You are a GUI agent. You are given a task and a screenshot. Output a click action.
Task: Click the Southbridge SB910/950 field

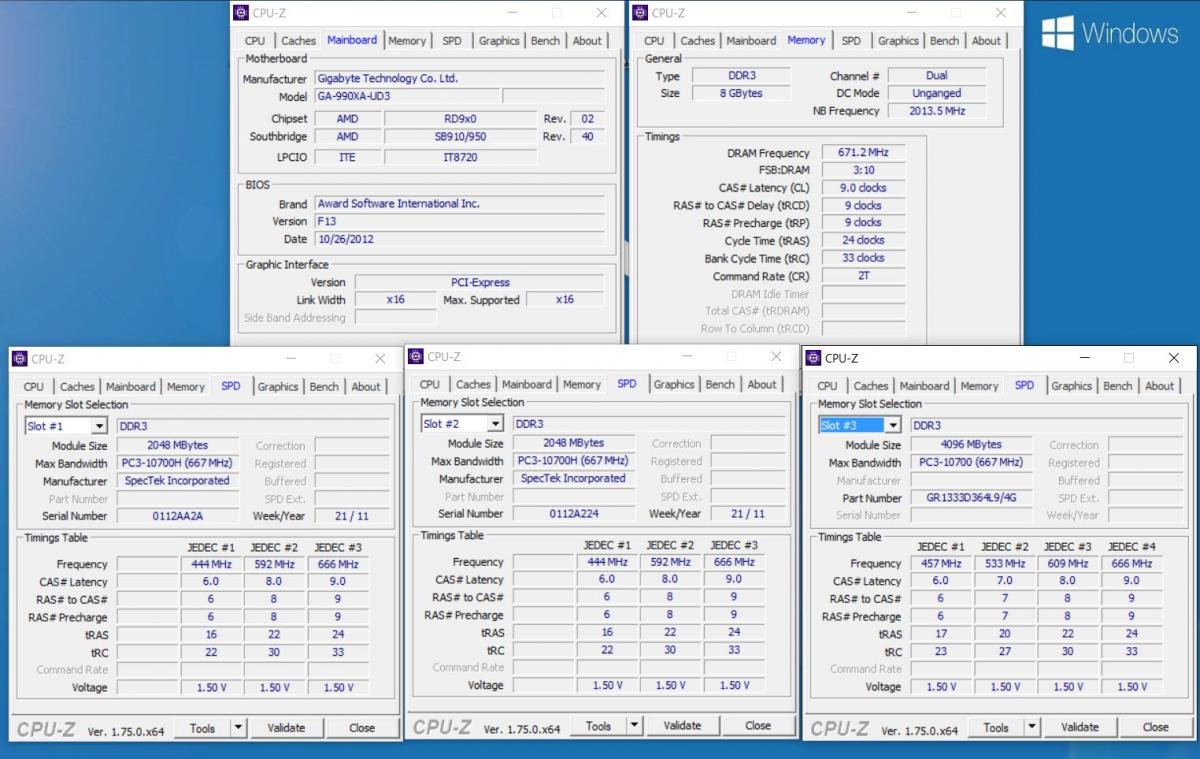tap(460, 136)
